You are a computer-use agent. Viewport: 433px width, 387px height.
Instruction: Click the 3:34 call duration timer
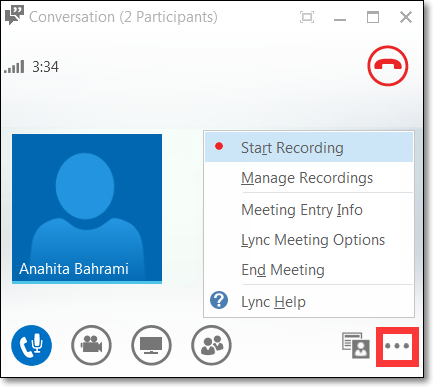pos(45,67)
